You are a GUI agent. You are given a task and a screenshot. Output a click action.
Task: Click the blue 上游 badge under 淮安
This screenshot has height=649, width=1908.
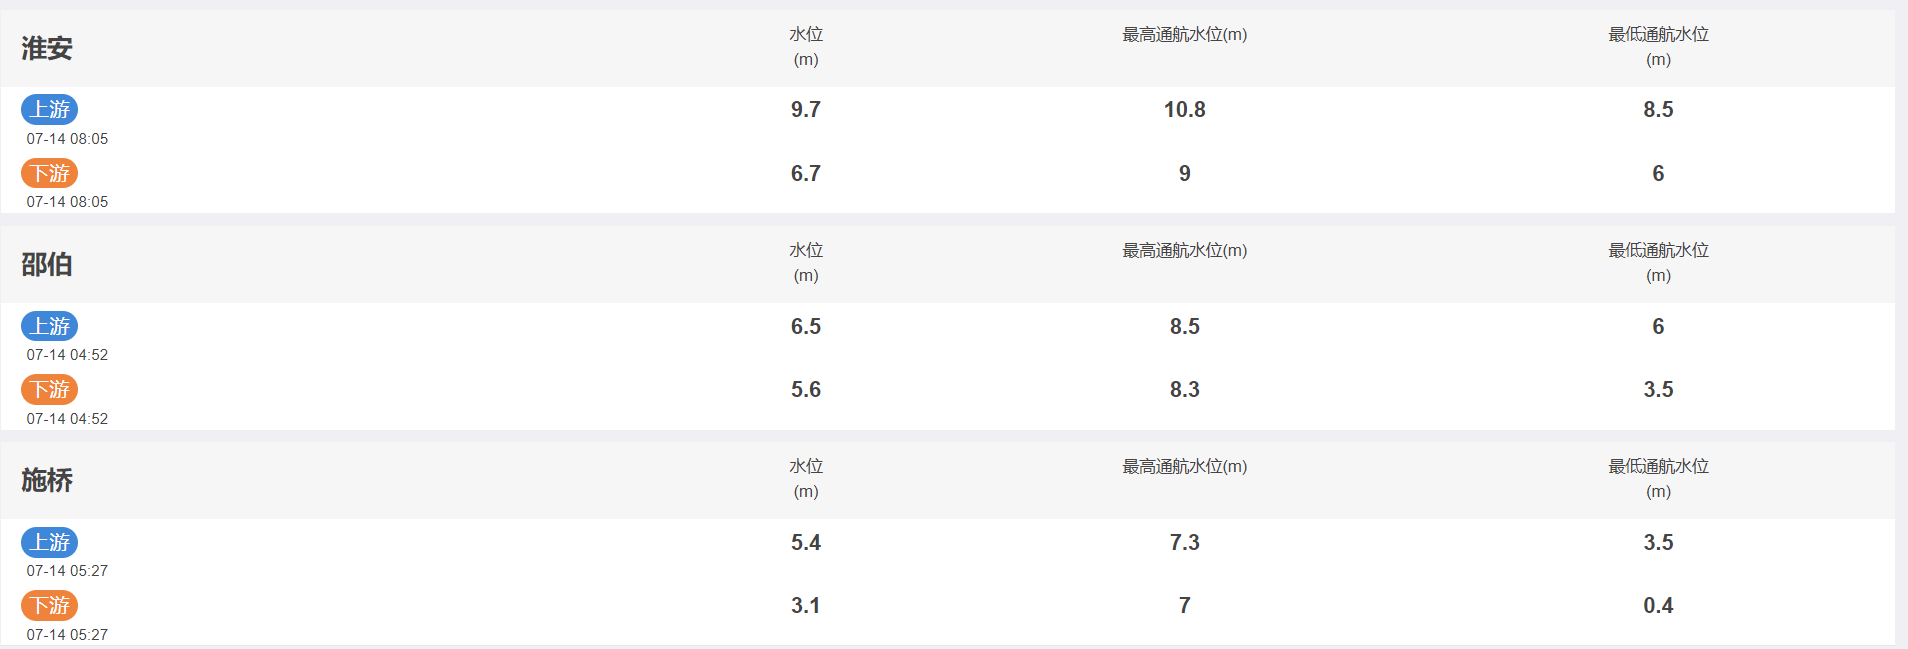(x=49, y=109)
